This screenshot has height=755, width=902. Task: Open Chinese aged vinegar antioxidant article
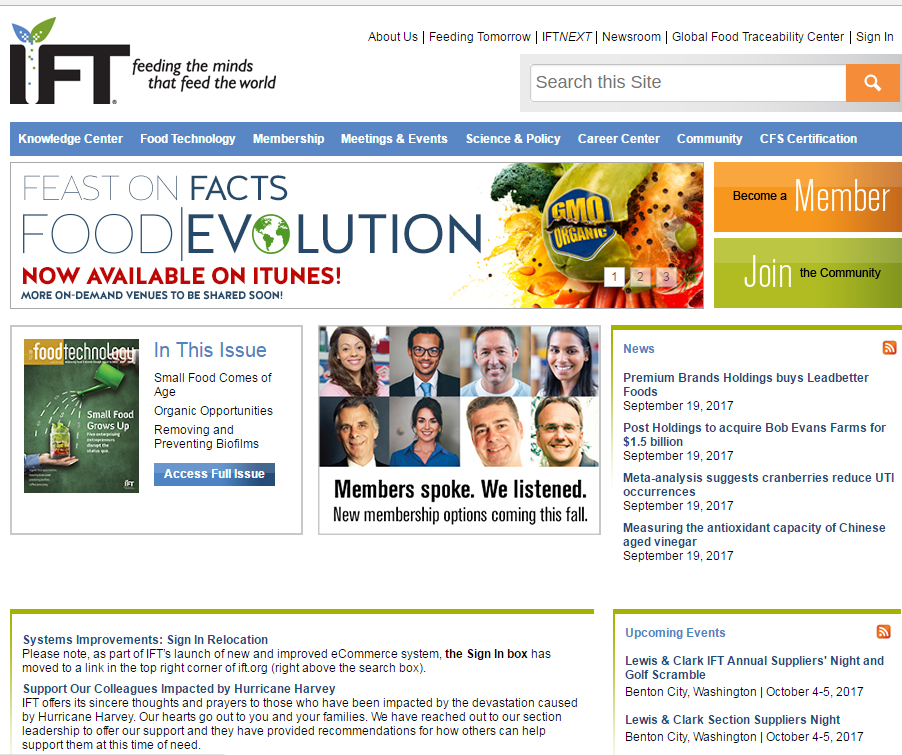[x=754, y=535]
